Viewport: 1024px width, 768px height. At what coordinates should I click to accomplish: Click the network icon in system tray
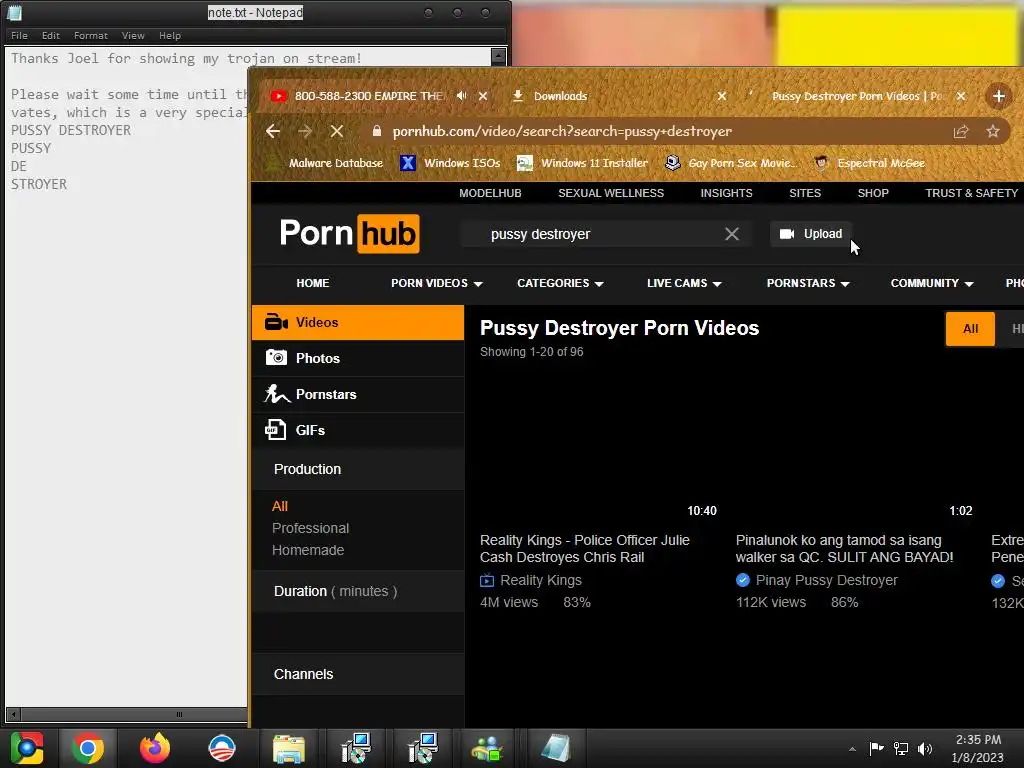[901, 748]
